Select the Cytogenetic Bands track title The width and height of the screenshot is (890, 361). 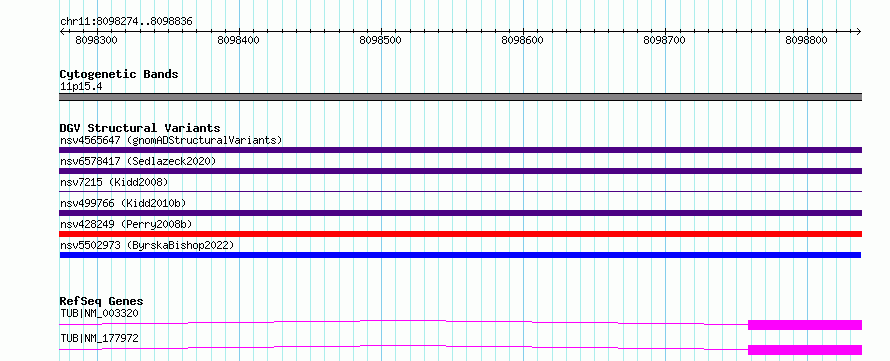tap(119, 74)
